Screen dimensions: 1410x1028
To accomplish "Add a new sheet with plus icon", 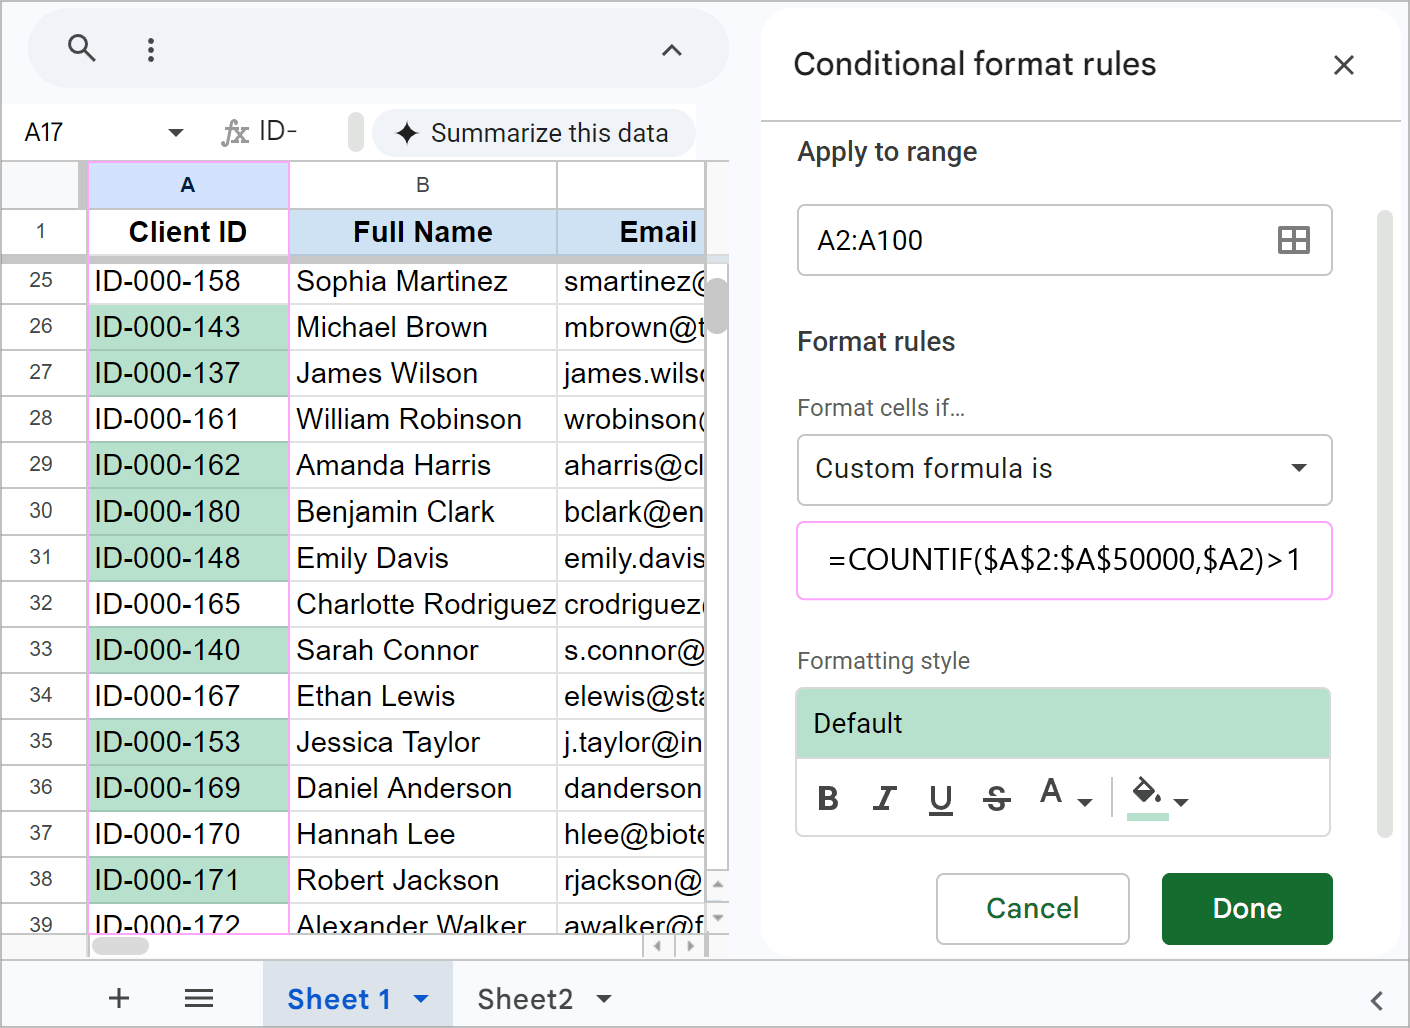I will [119, 997].
